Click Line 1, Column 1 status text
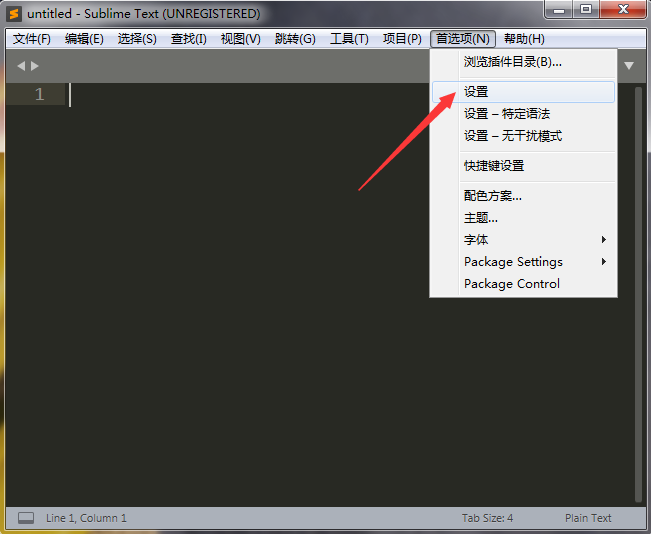The image size is (651, 534). (x=86, y=518)
